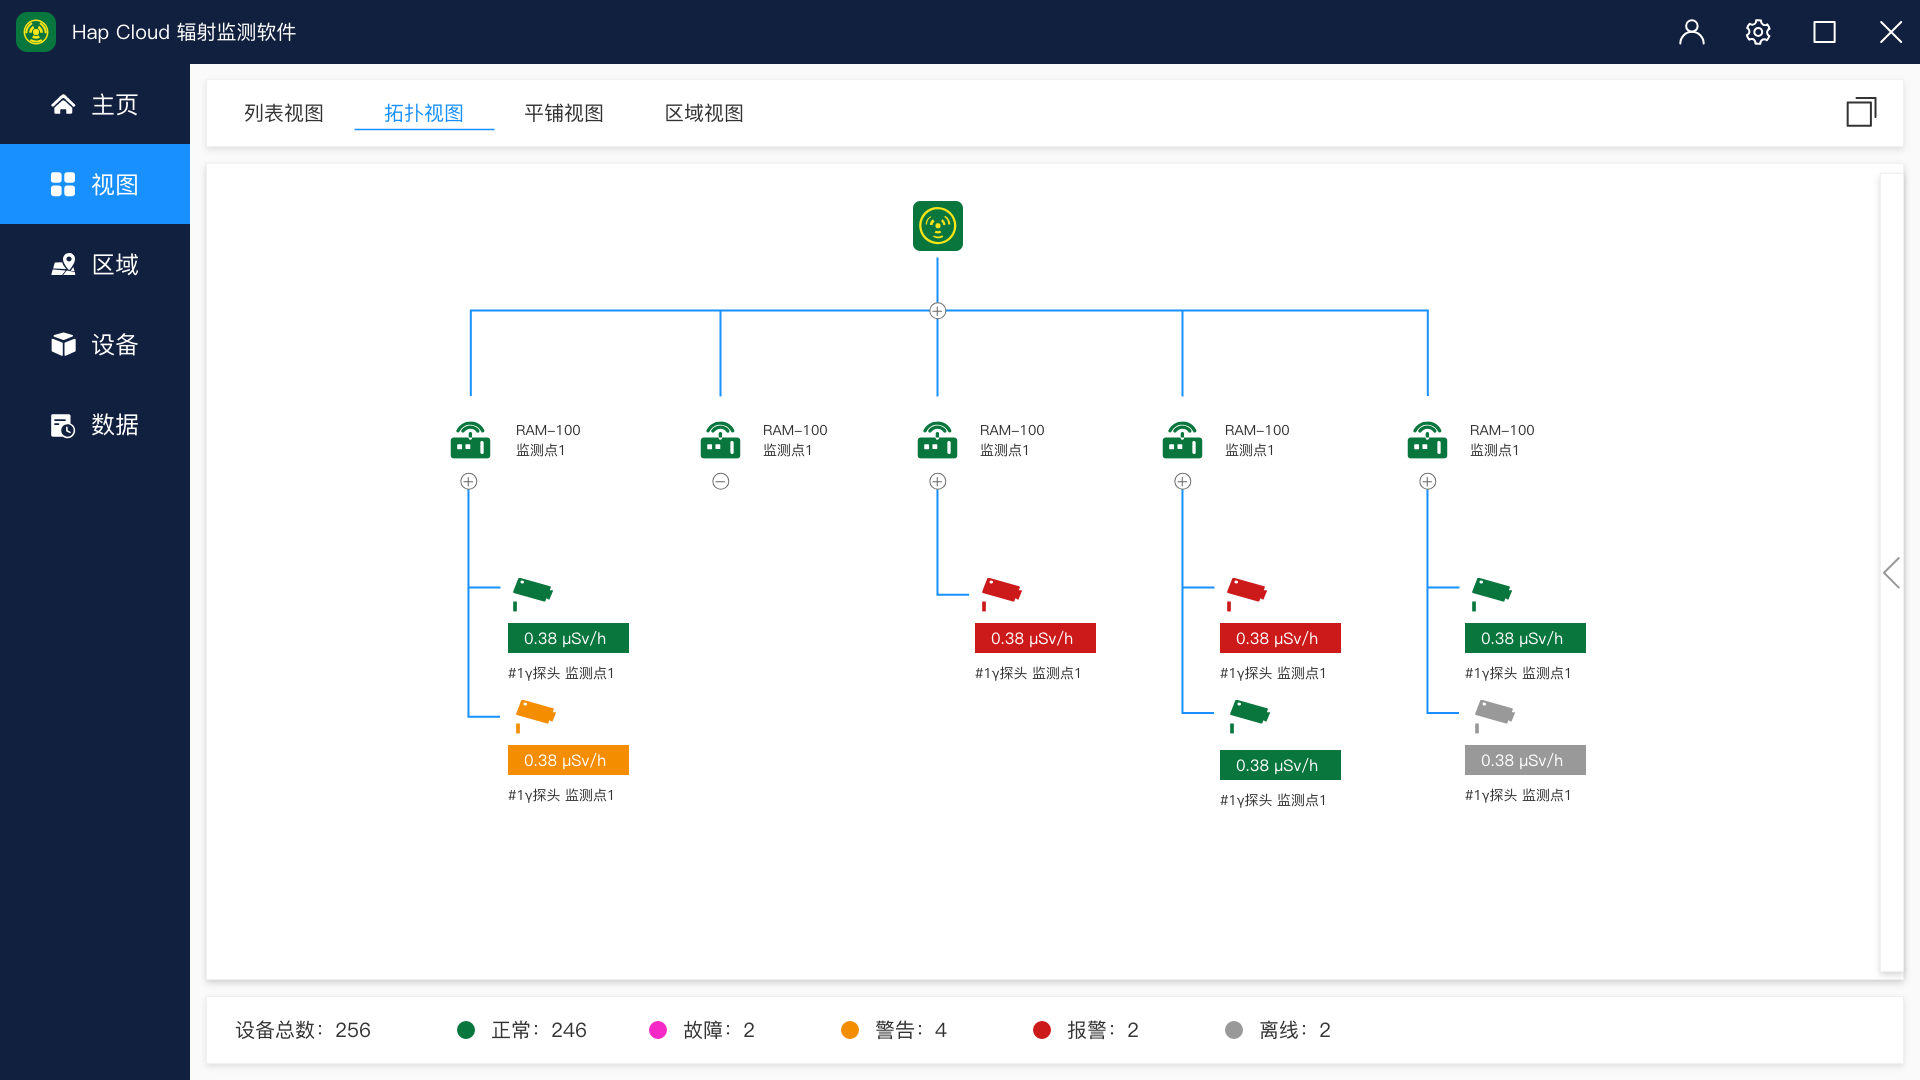This screenshot has width=1920, height=1080.
Task: Open settings via the gear icon
Action: click(1758, 32)
